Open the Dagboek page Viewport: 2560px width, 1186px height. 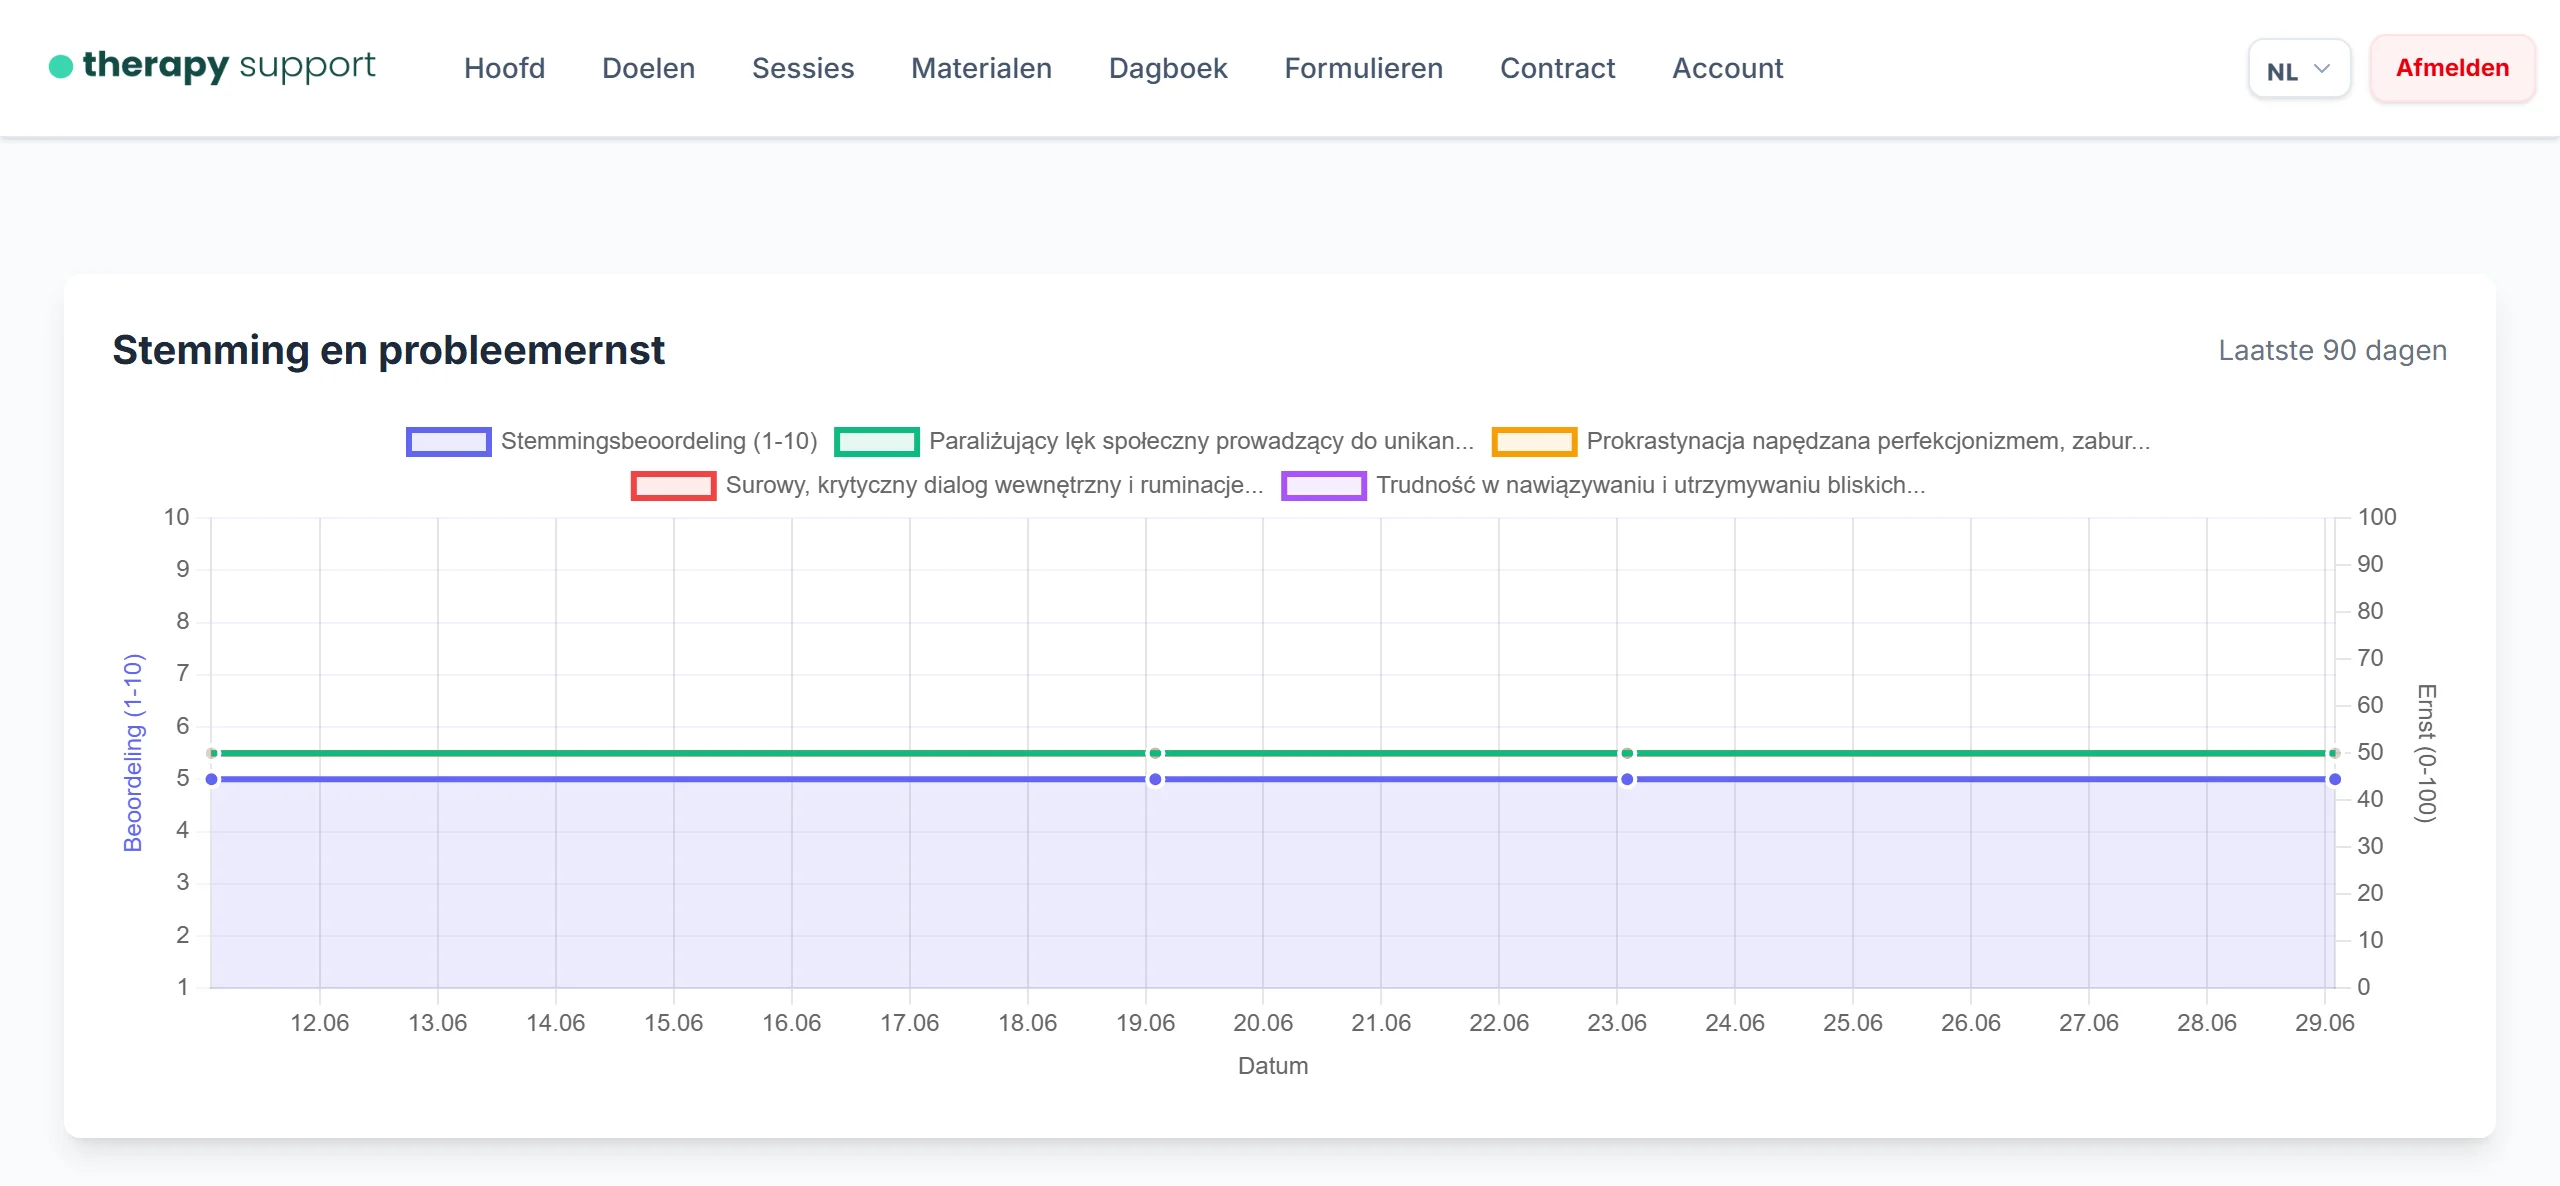pos(1168,68)
